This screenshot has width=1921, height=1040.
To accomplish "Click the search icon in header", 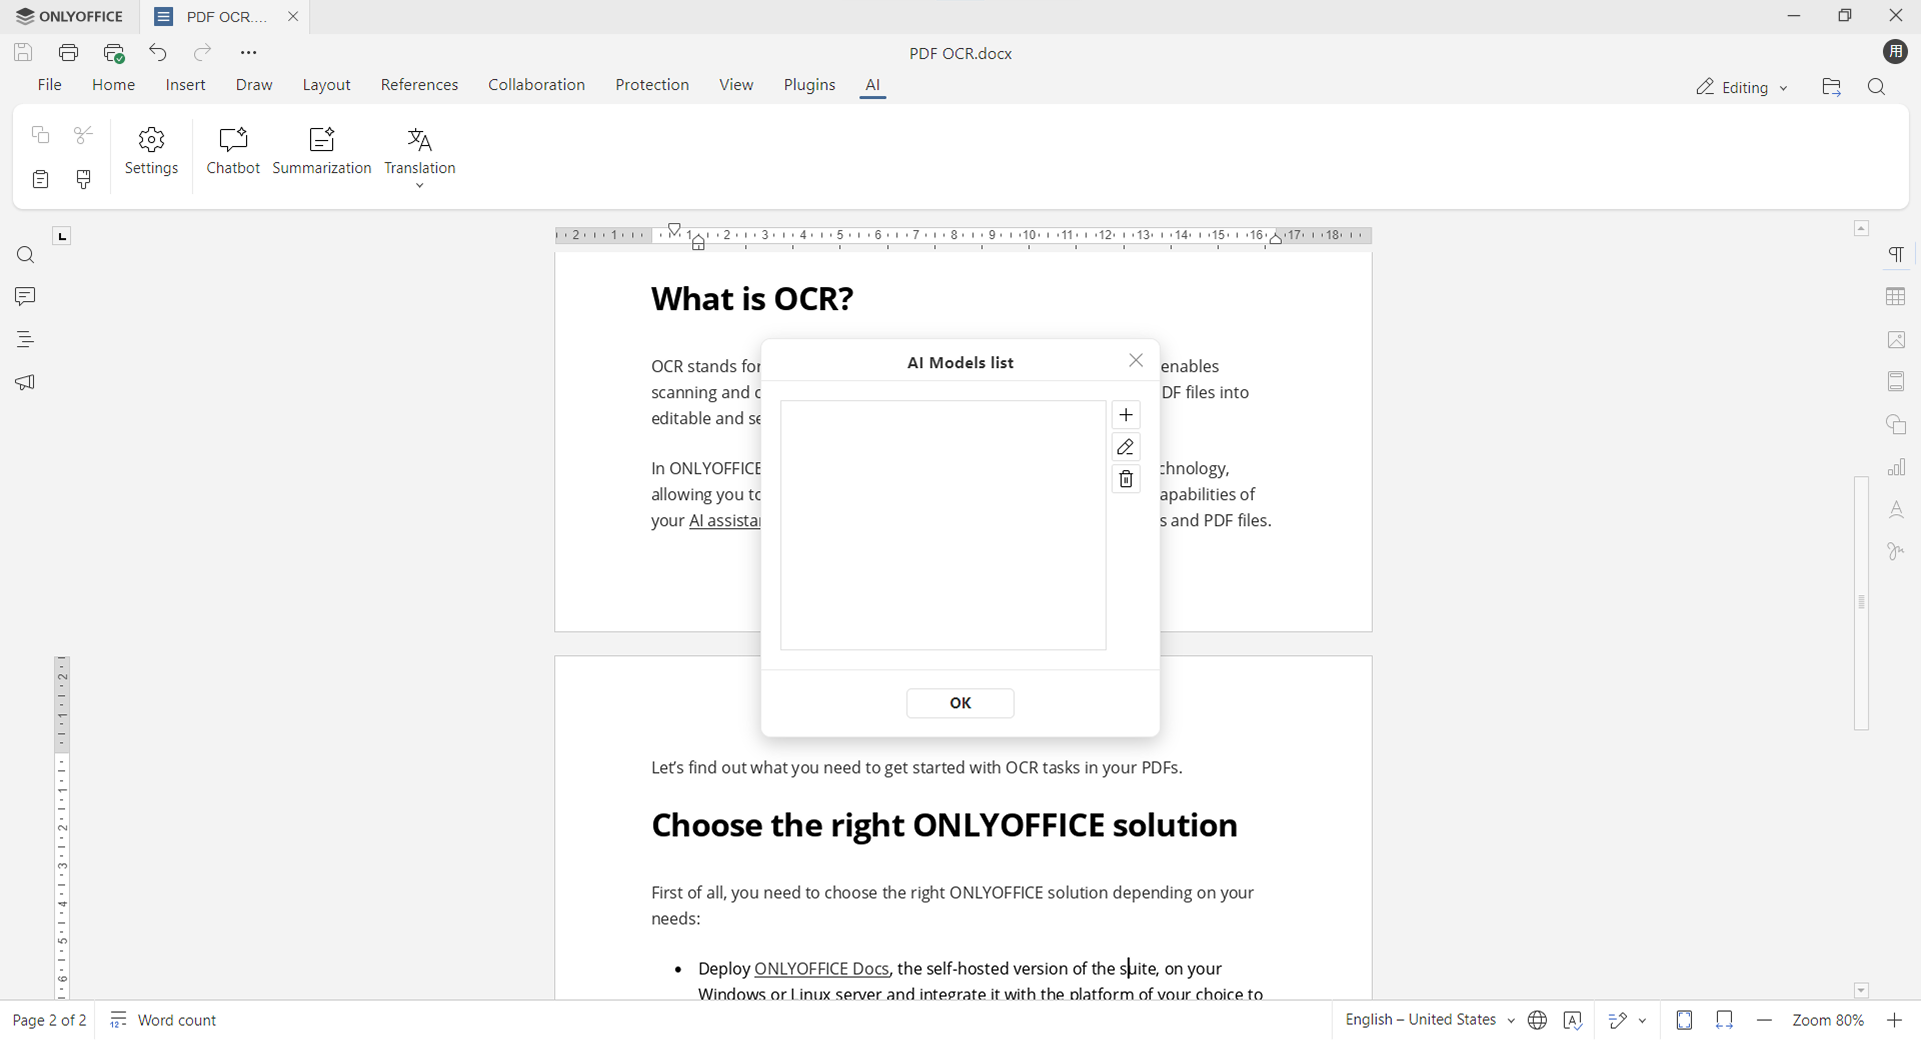I will pos(1877,88).
